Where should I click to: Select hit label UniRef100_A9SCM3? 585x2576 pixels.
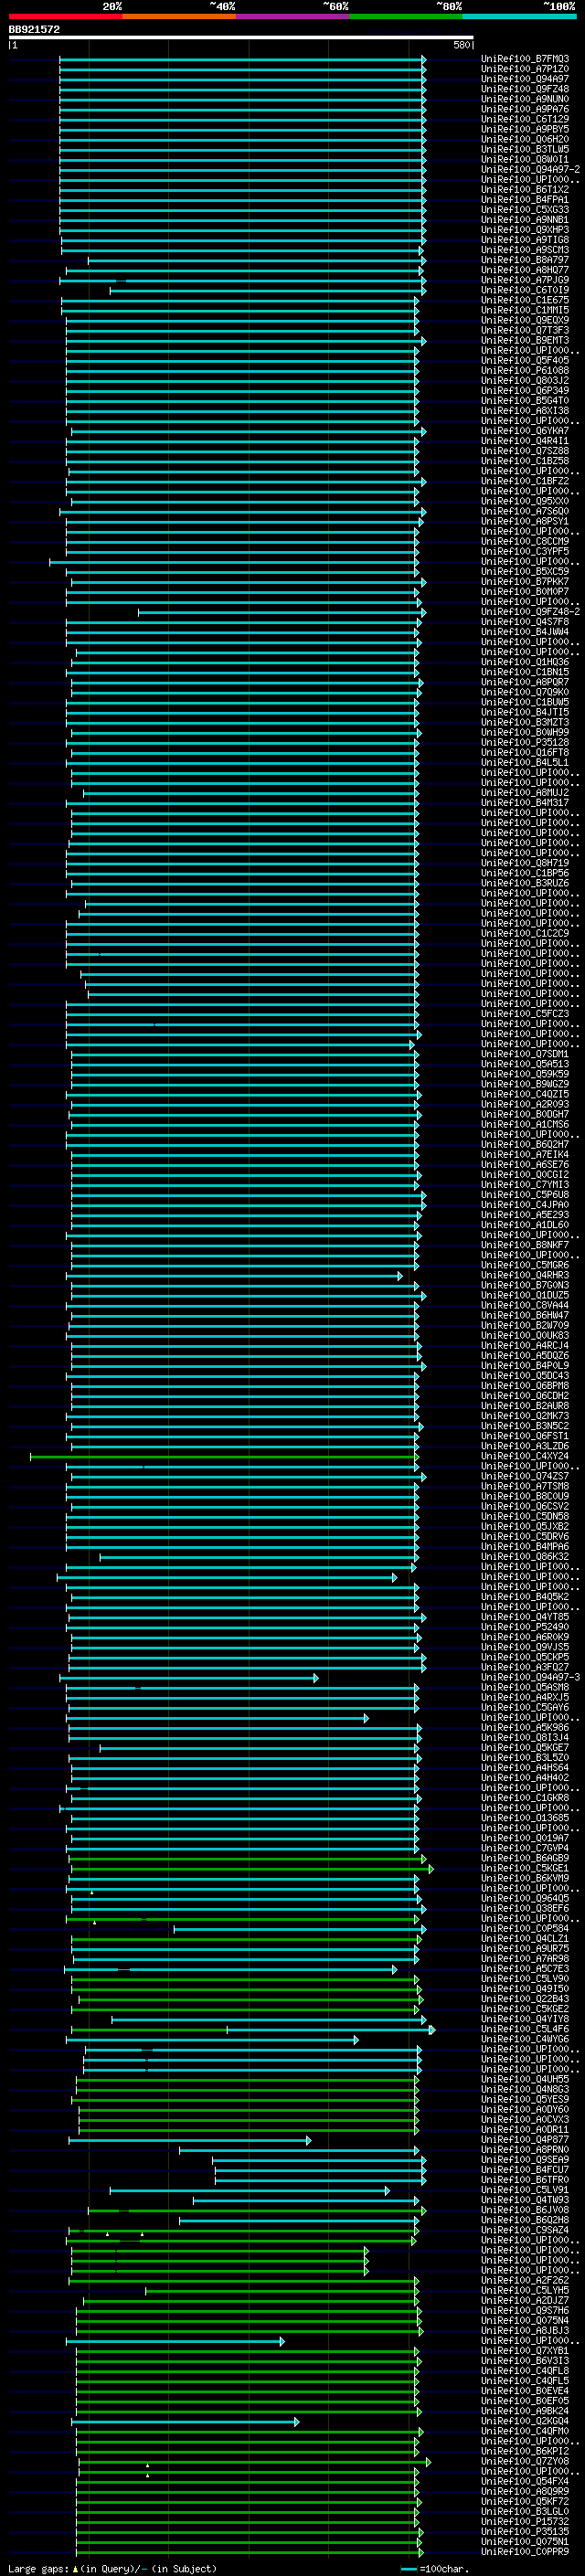[525, 250]
